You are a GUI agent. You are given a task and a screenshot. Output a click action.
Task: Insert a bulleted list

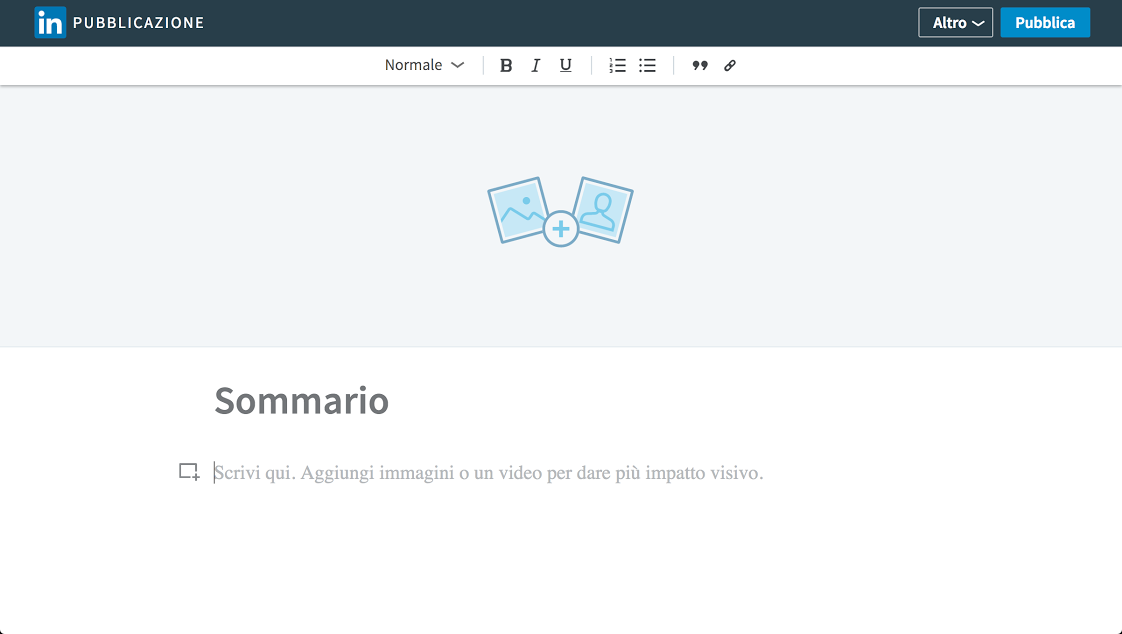coord(647,65)
